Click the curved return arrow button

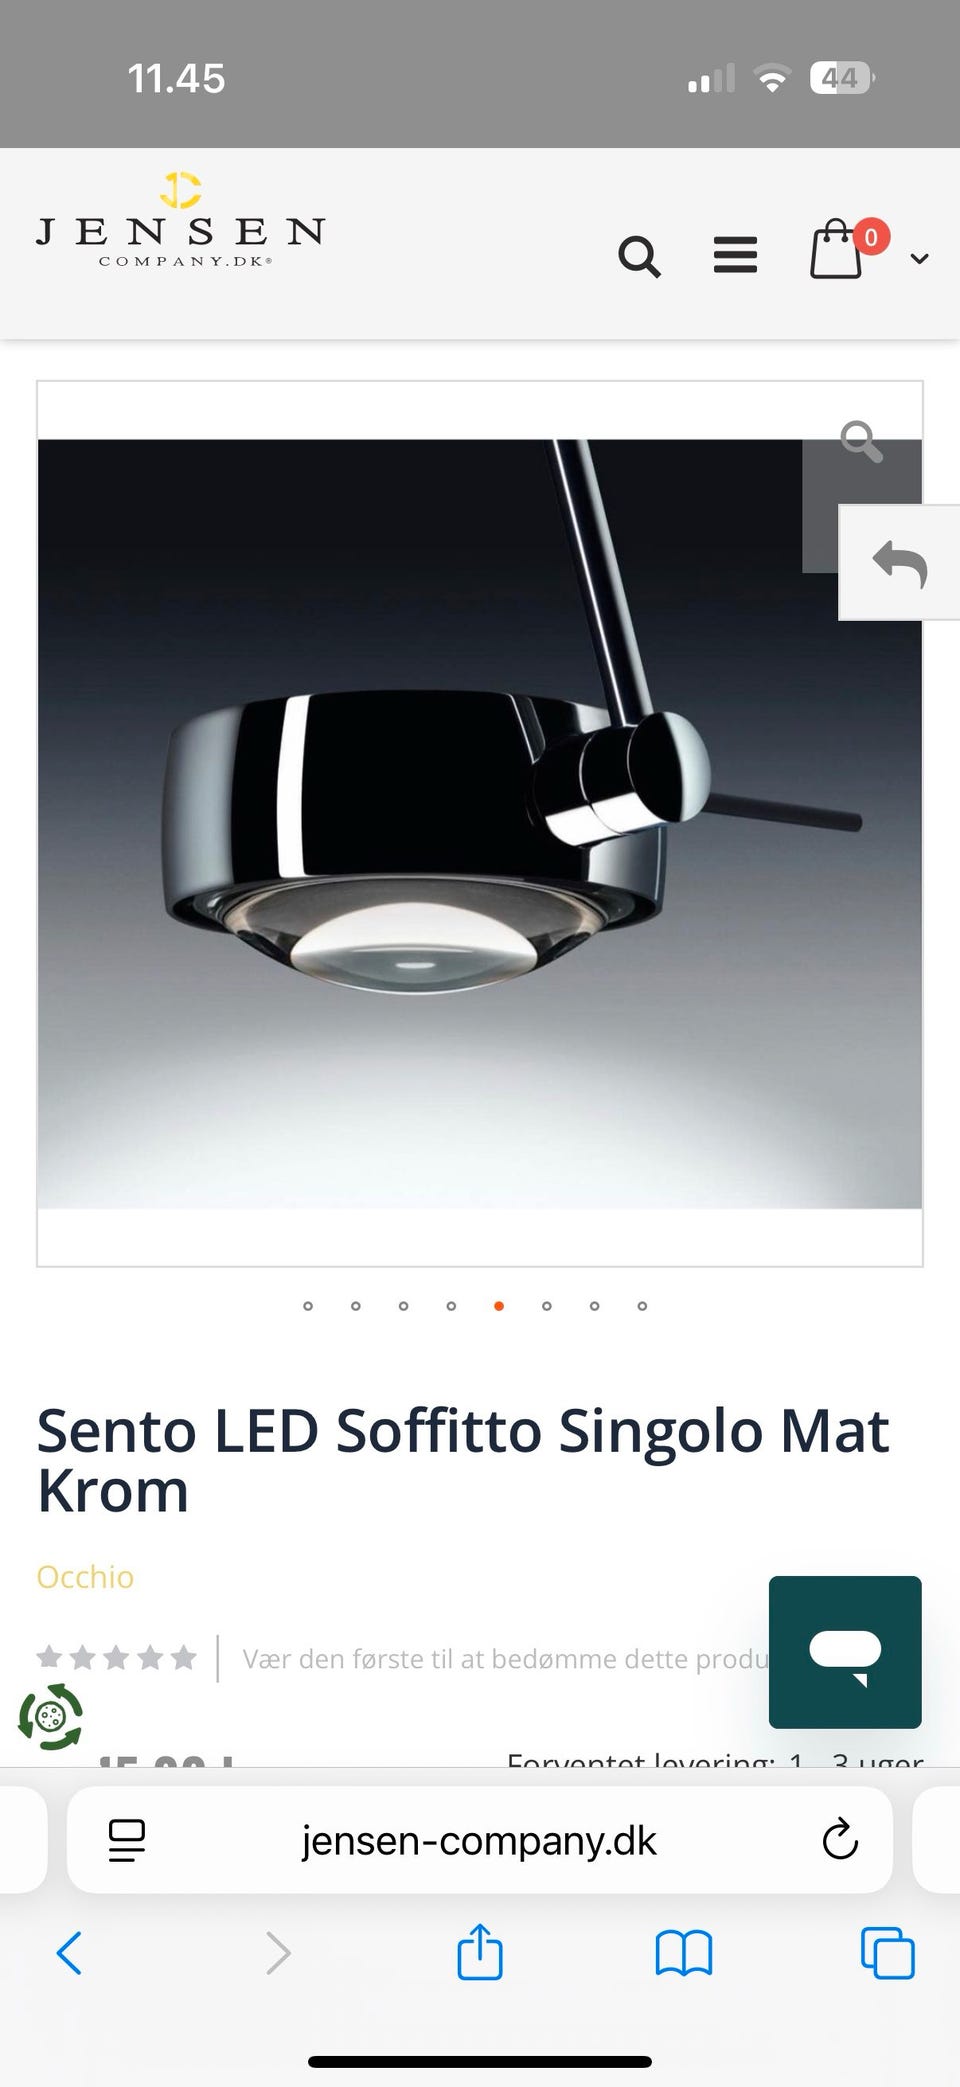pos(899,563)
